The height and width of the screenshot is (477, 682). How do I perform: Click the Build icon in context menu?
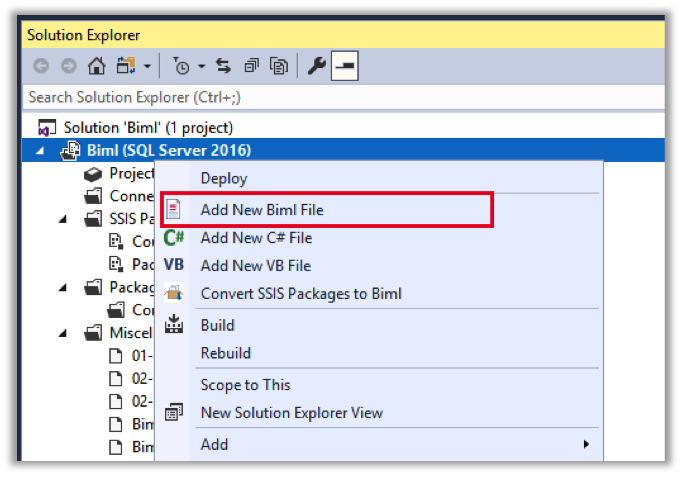174,324
